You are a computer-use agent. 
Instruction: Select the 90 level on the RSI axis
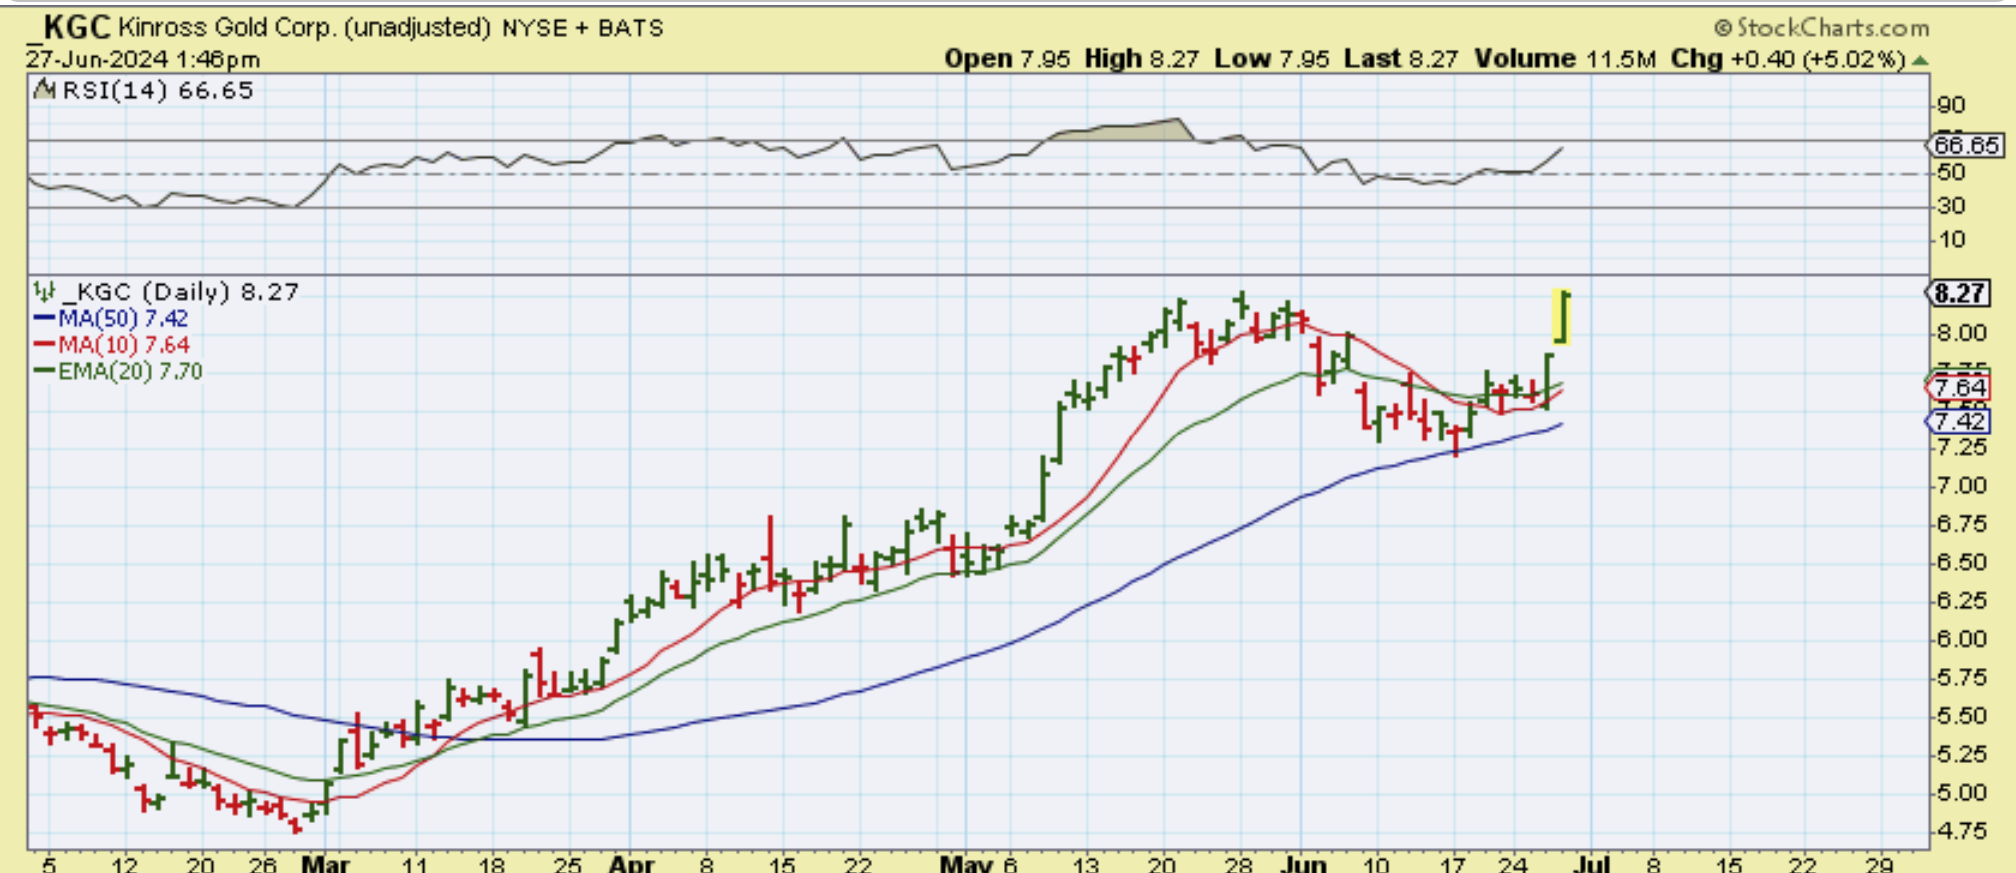point(1951,105)
